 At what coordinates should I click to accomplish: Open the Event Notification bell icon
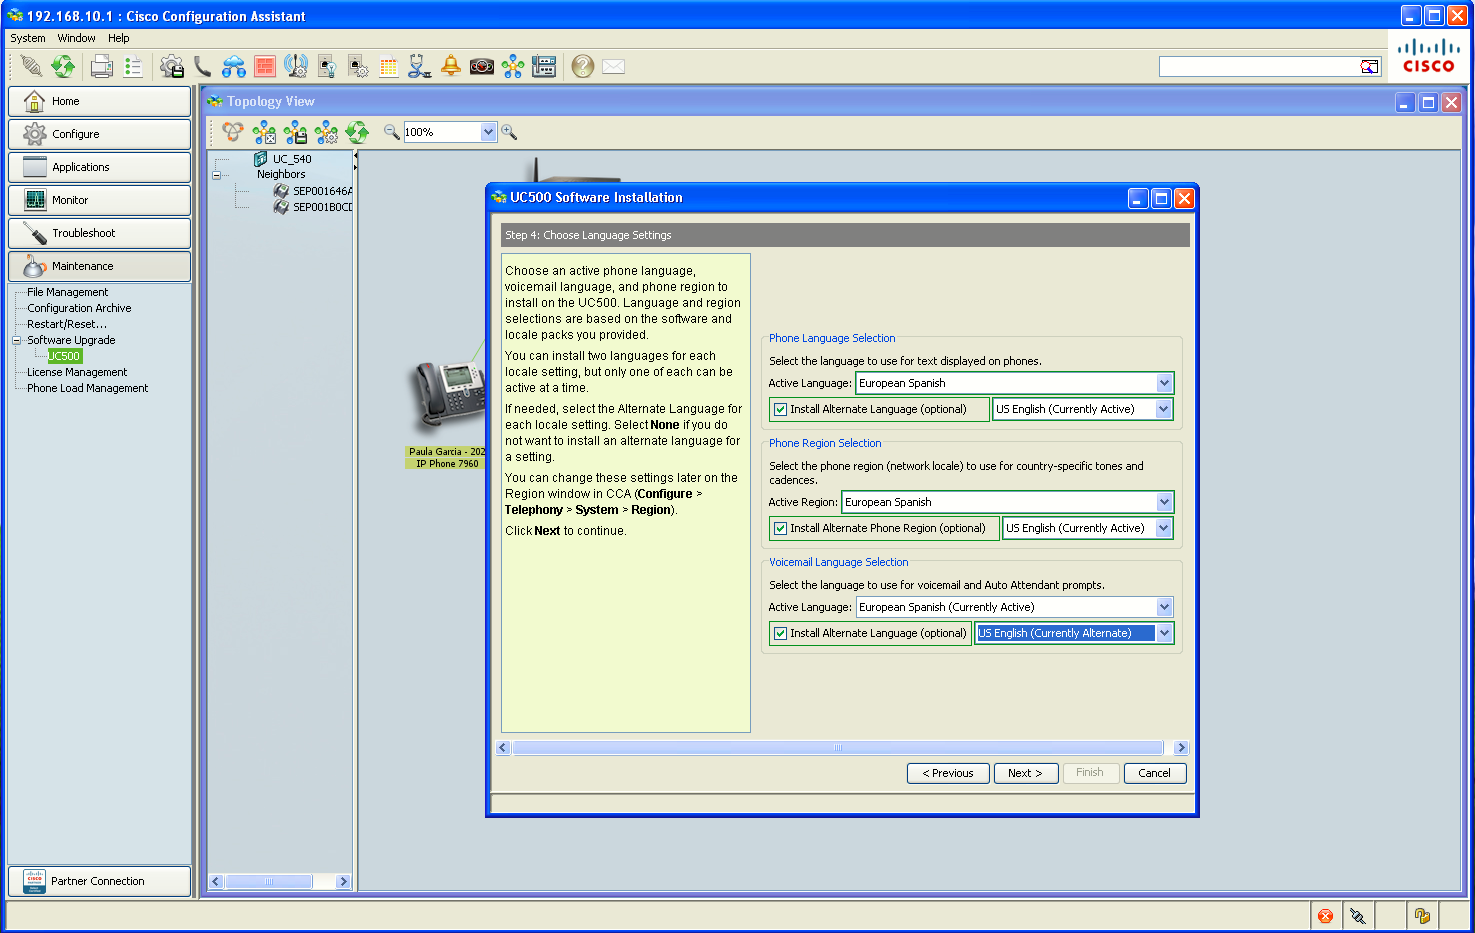[x=451, y=66]
